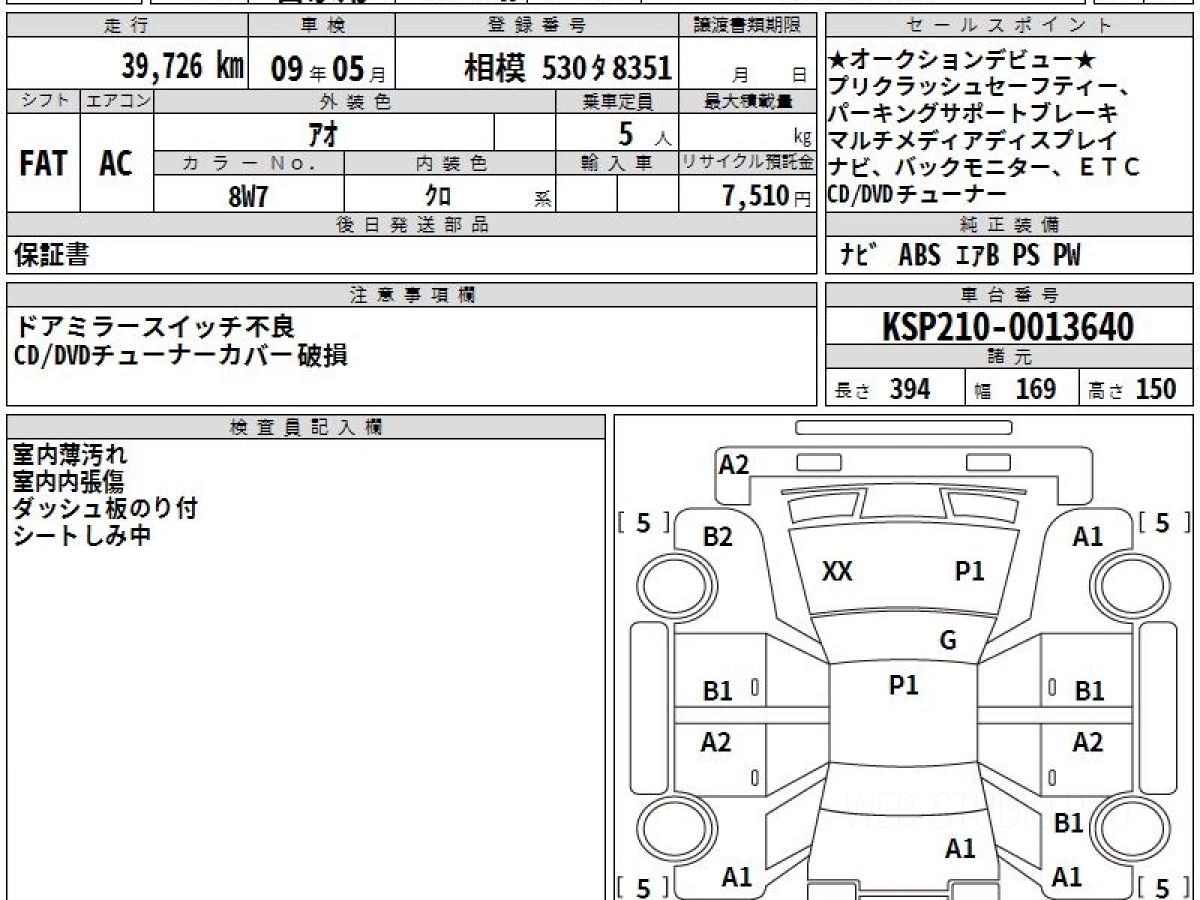
Task: Select the B2 mark on the fender
Action: [718, 537]
